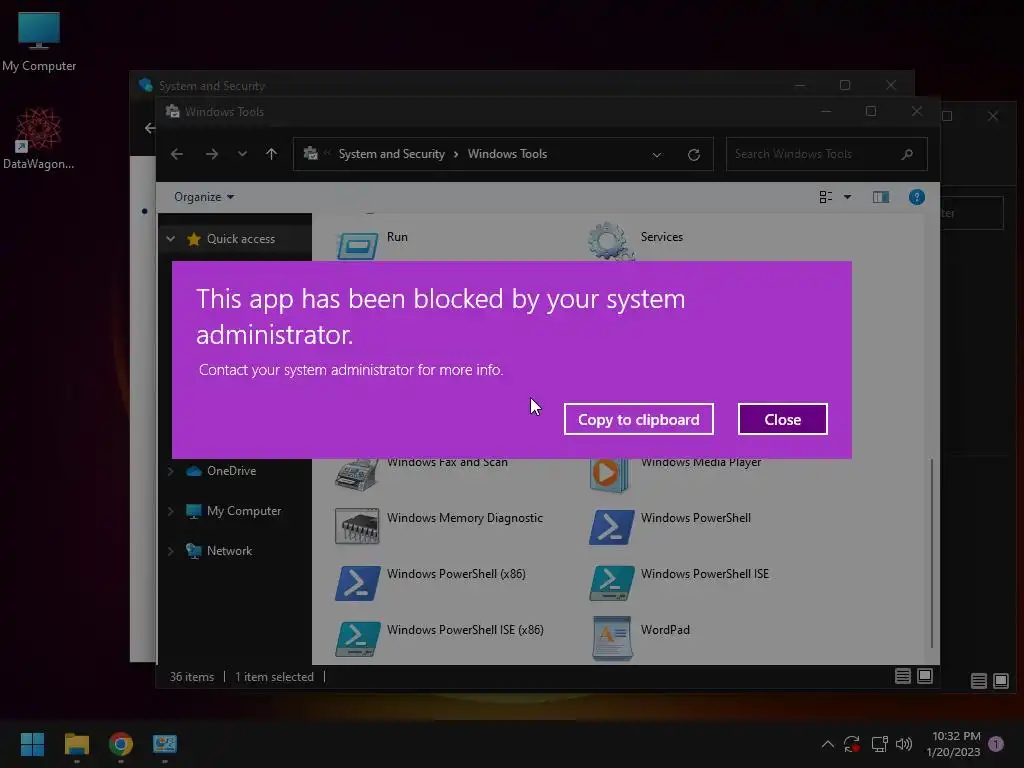The image size is (1024, 768).
Task: Expand the address bar history dropdown
Action: [x=657, y=155]
